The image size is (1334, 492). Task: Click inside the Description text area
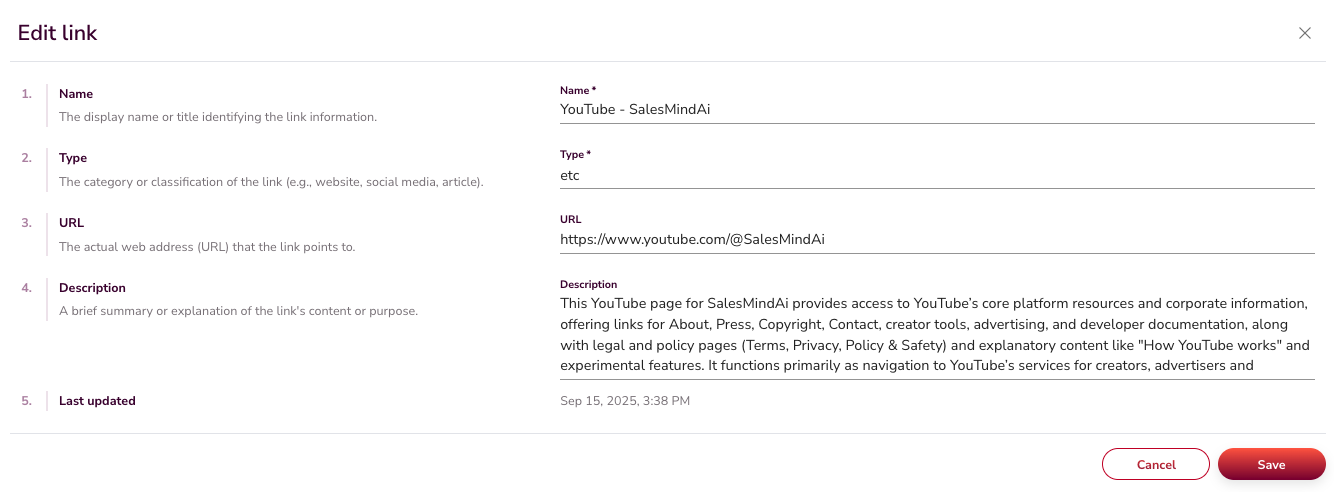936,334
